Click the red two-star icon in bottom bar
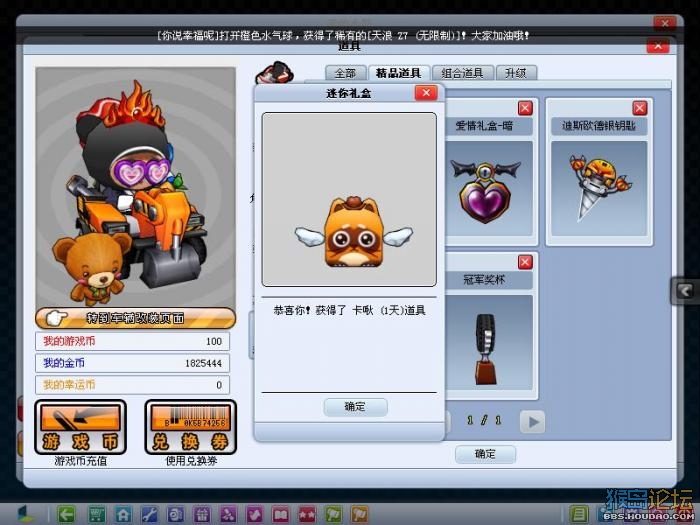 307,514
